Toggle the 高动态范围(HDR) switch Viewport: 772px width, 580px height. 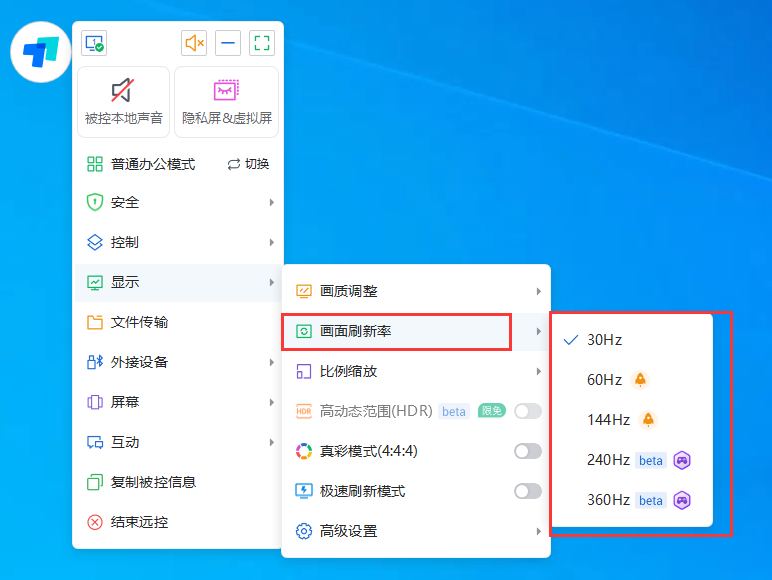coord(528,411)
